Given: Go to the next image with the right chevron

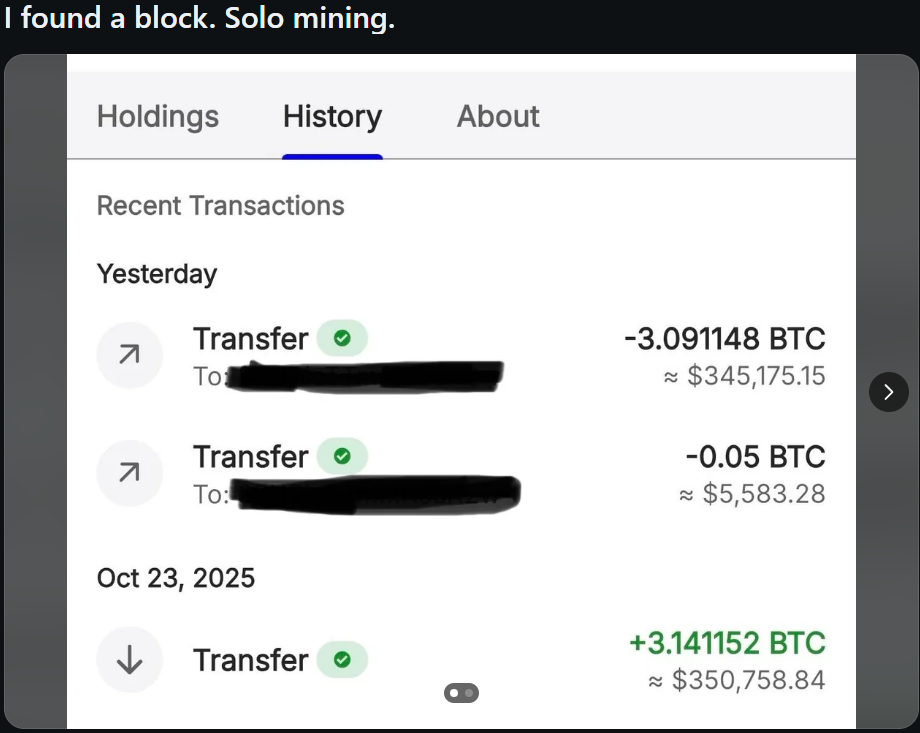Looking at the screenshot, I should 888,392.
